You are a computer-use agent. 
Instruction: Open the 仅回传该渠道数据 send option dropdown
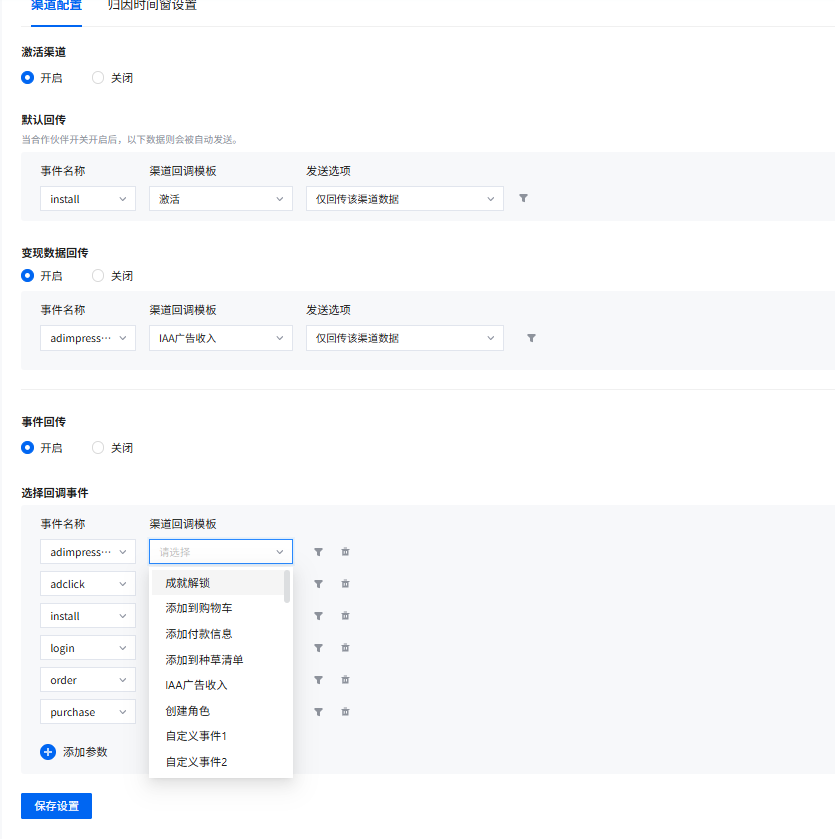pos(404,198)
